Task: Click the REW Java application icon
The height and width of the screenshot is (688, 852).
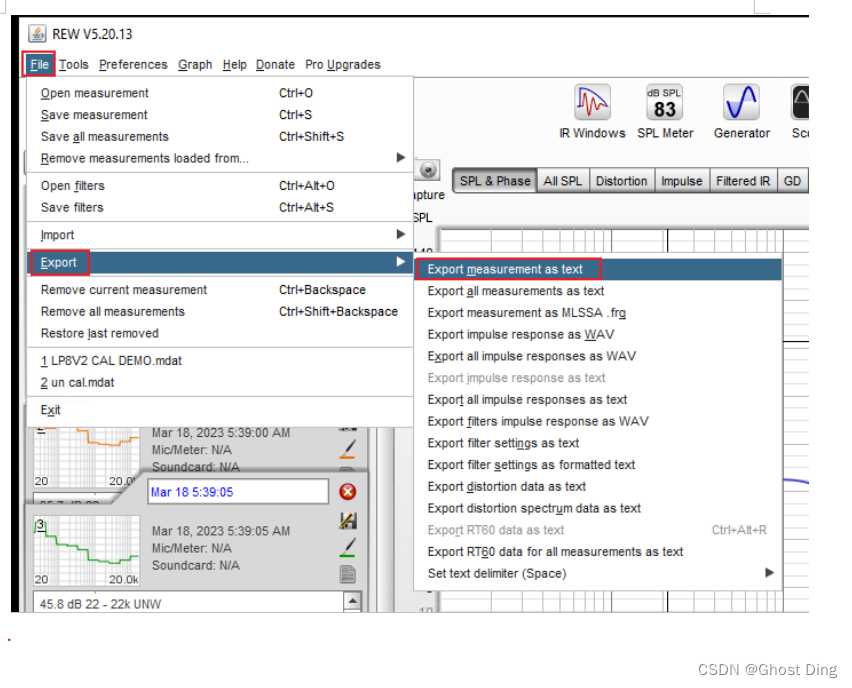Action: coord(37,34)
